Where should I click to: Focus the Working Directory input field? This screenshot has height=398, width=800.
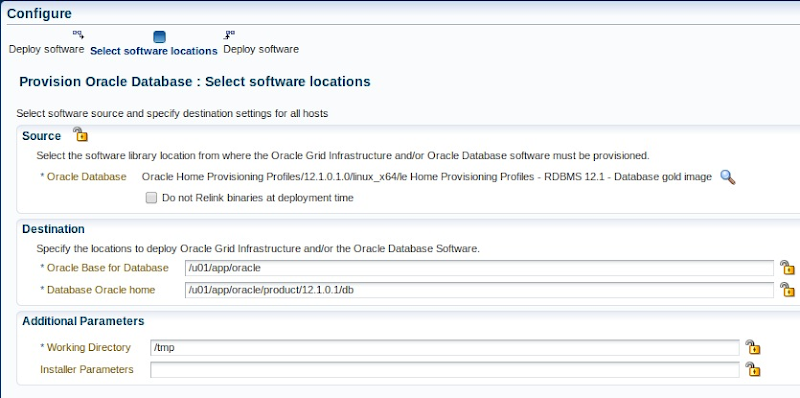[x=444, y=347]
